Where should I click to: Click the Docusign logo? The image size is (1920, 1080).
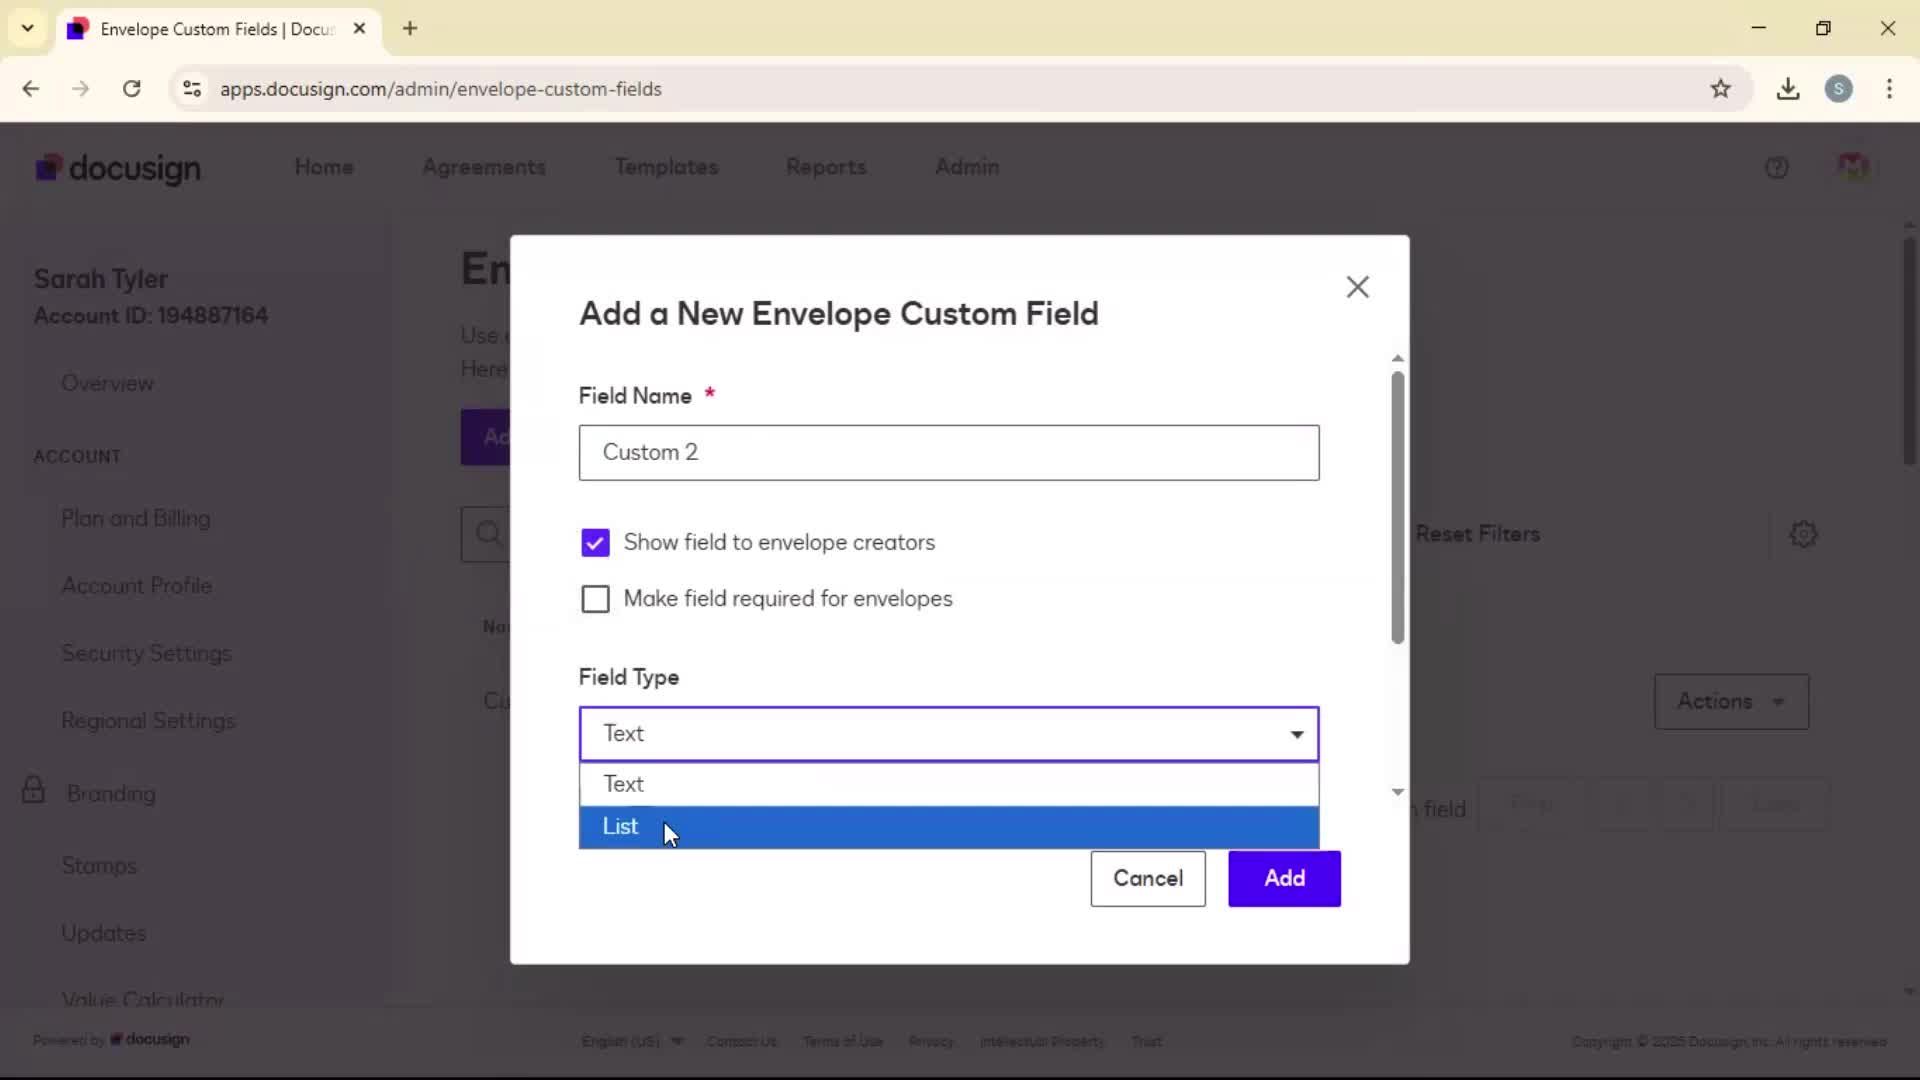tap(118, 168)
